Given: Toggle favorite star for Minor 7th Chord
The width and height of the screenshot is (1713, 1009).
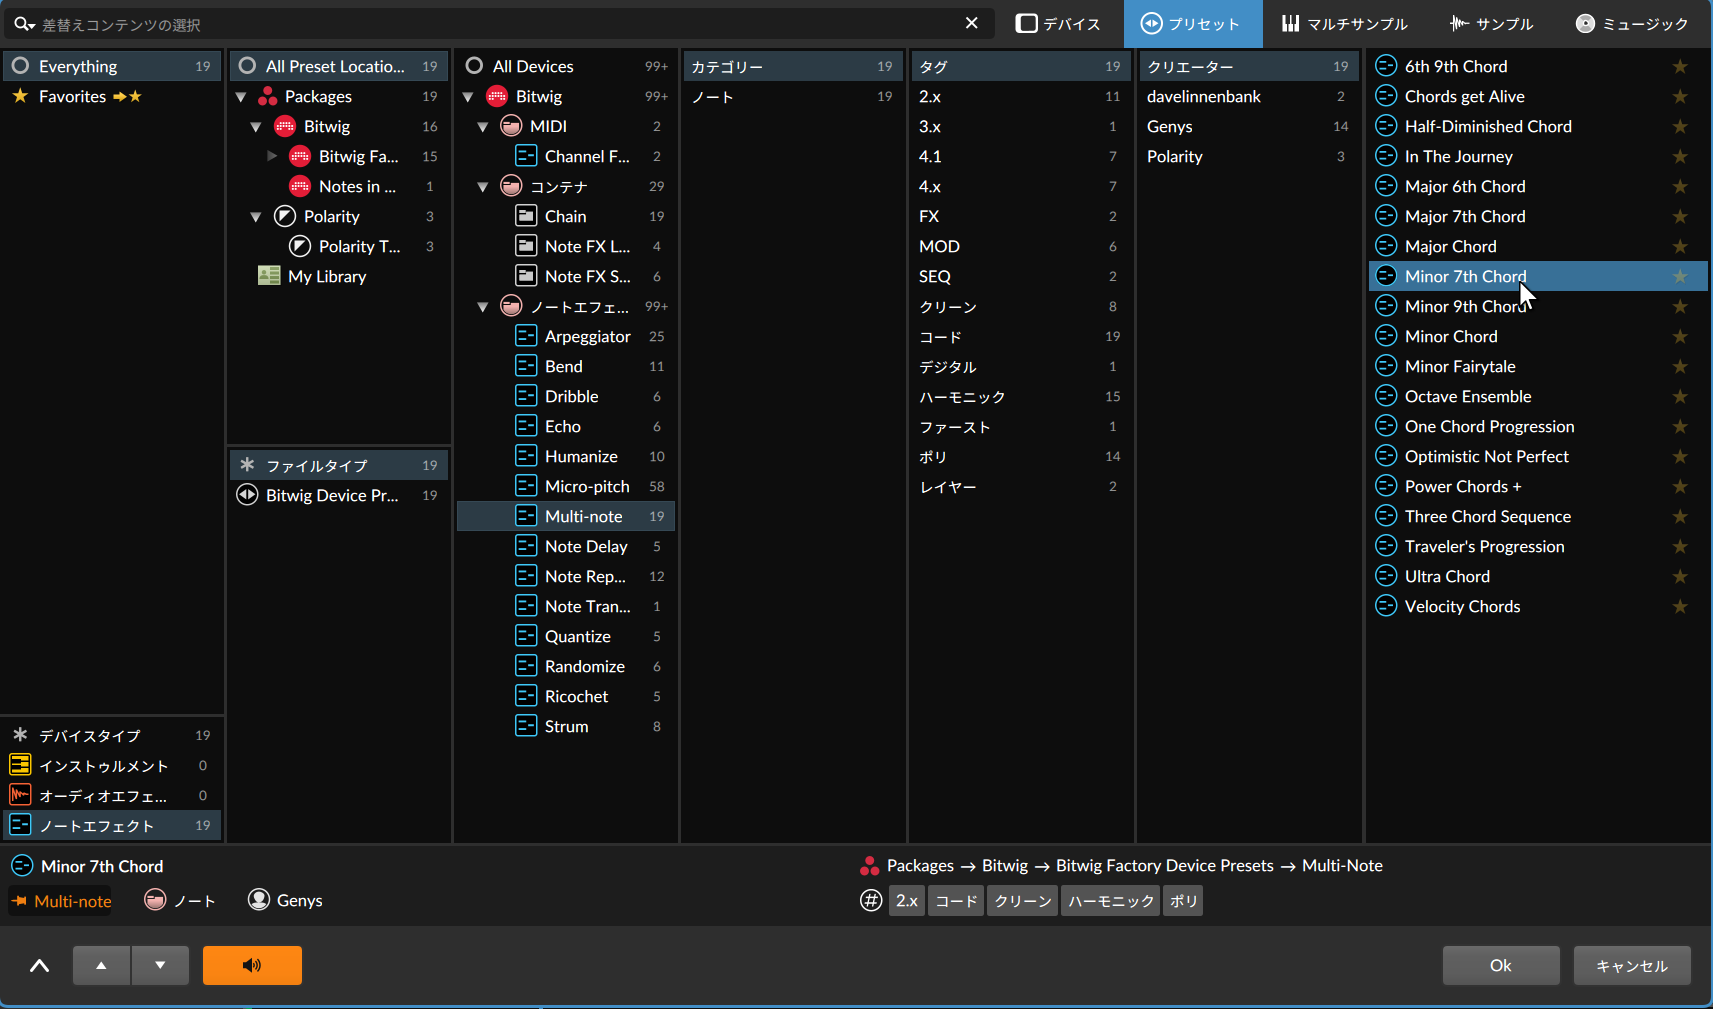Looking at the screenshot, I should (x=1680, y=276).
